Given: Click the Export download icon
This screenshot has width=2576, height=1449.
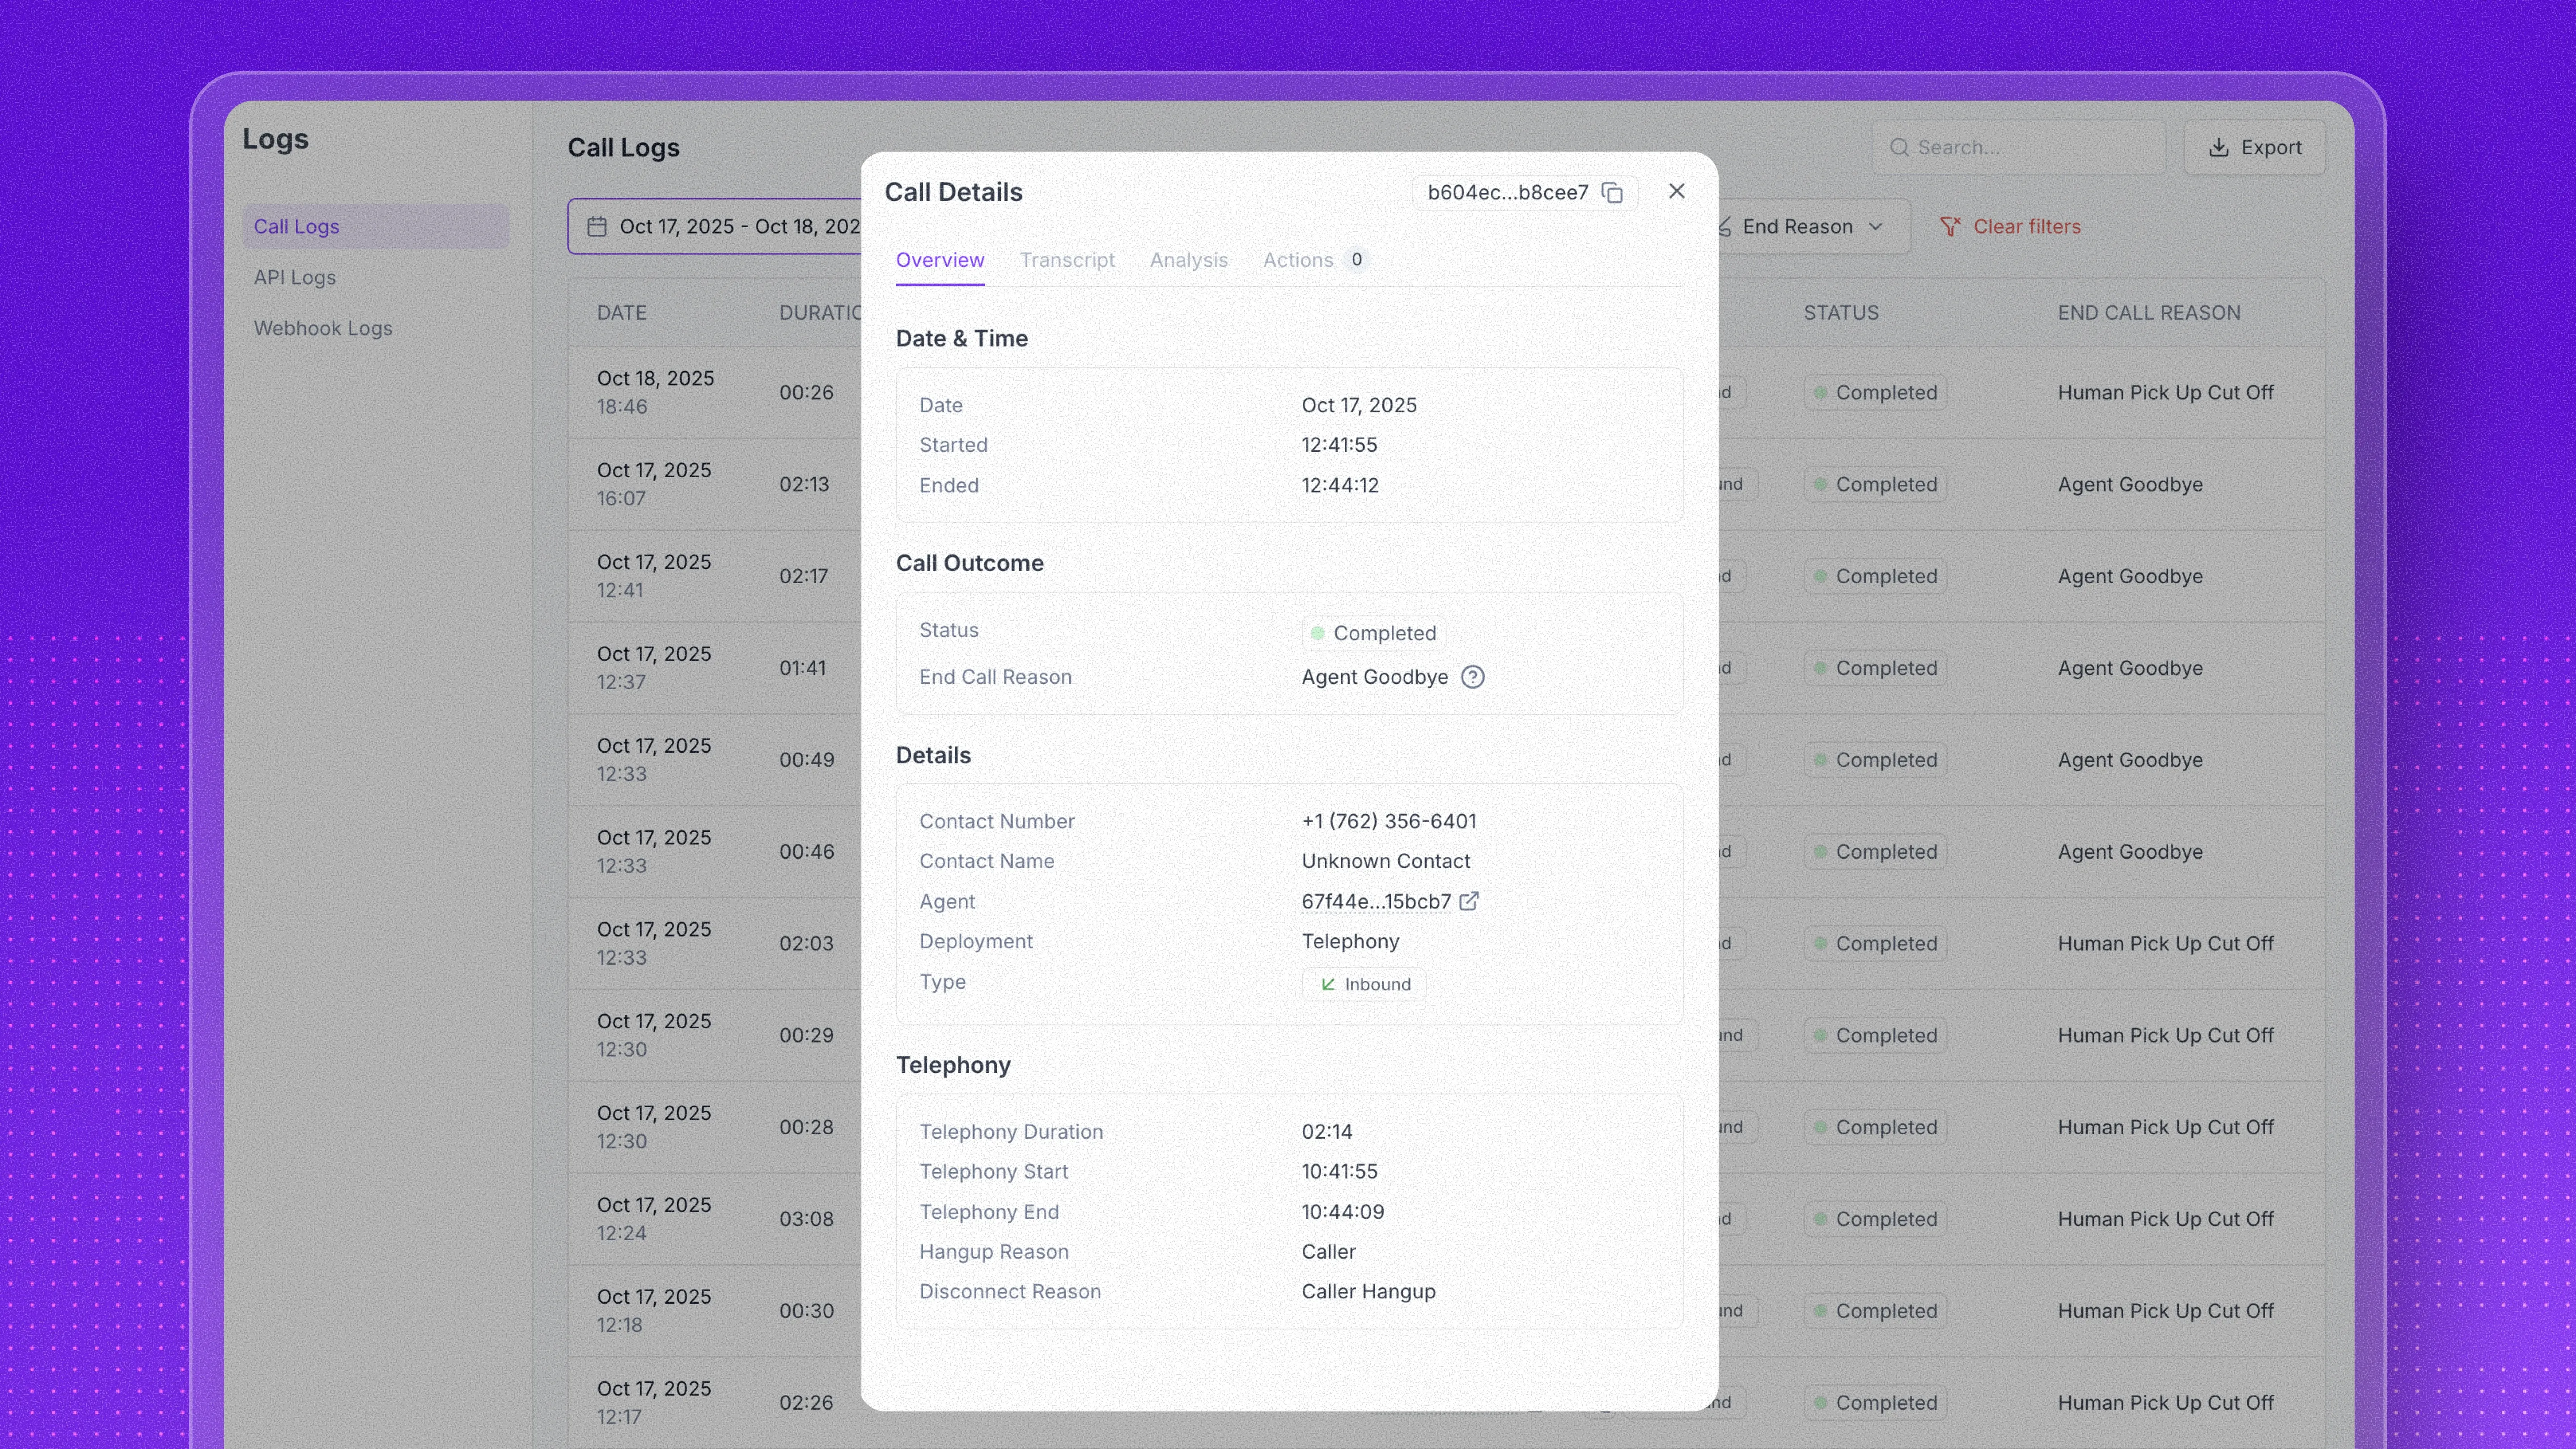Looking at the screenshot, I should click(x=2218, y=148).
